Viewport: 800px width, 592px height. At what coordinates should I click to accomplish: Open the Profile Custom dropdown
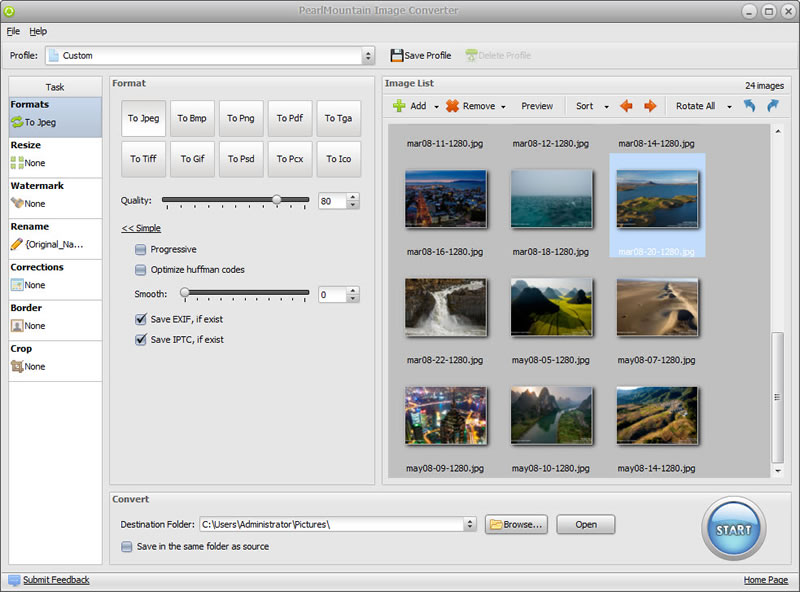point(368,56)
